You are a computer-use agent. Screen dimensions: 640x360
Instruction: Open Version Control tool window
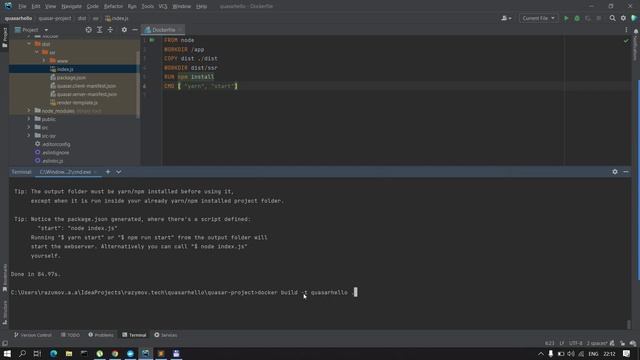[33, 335]
